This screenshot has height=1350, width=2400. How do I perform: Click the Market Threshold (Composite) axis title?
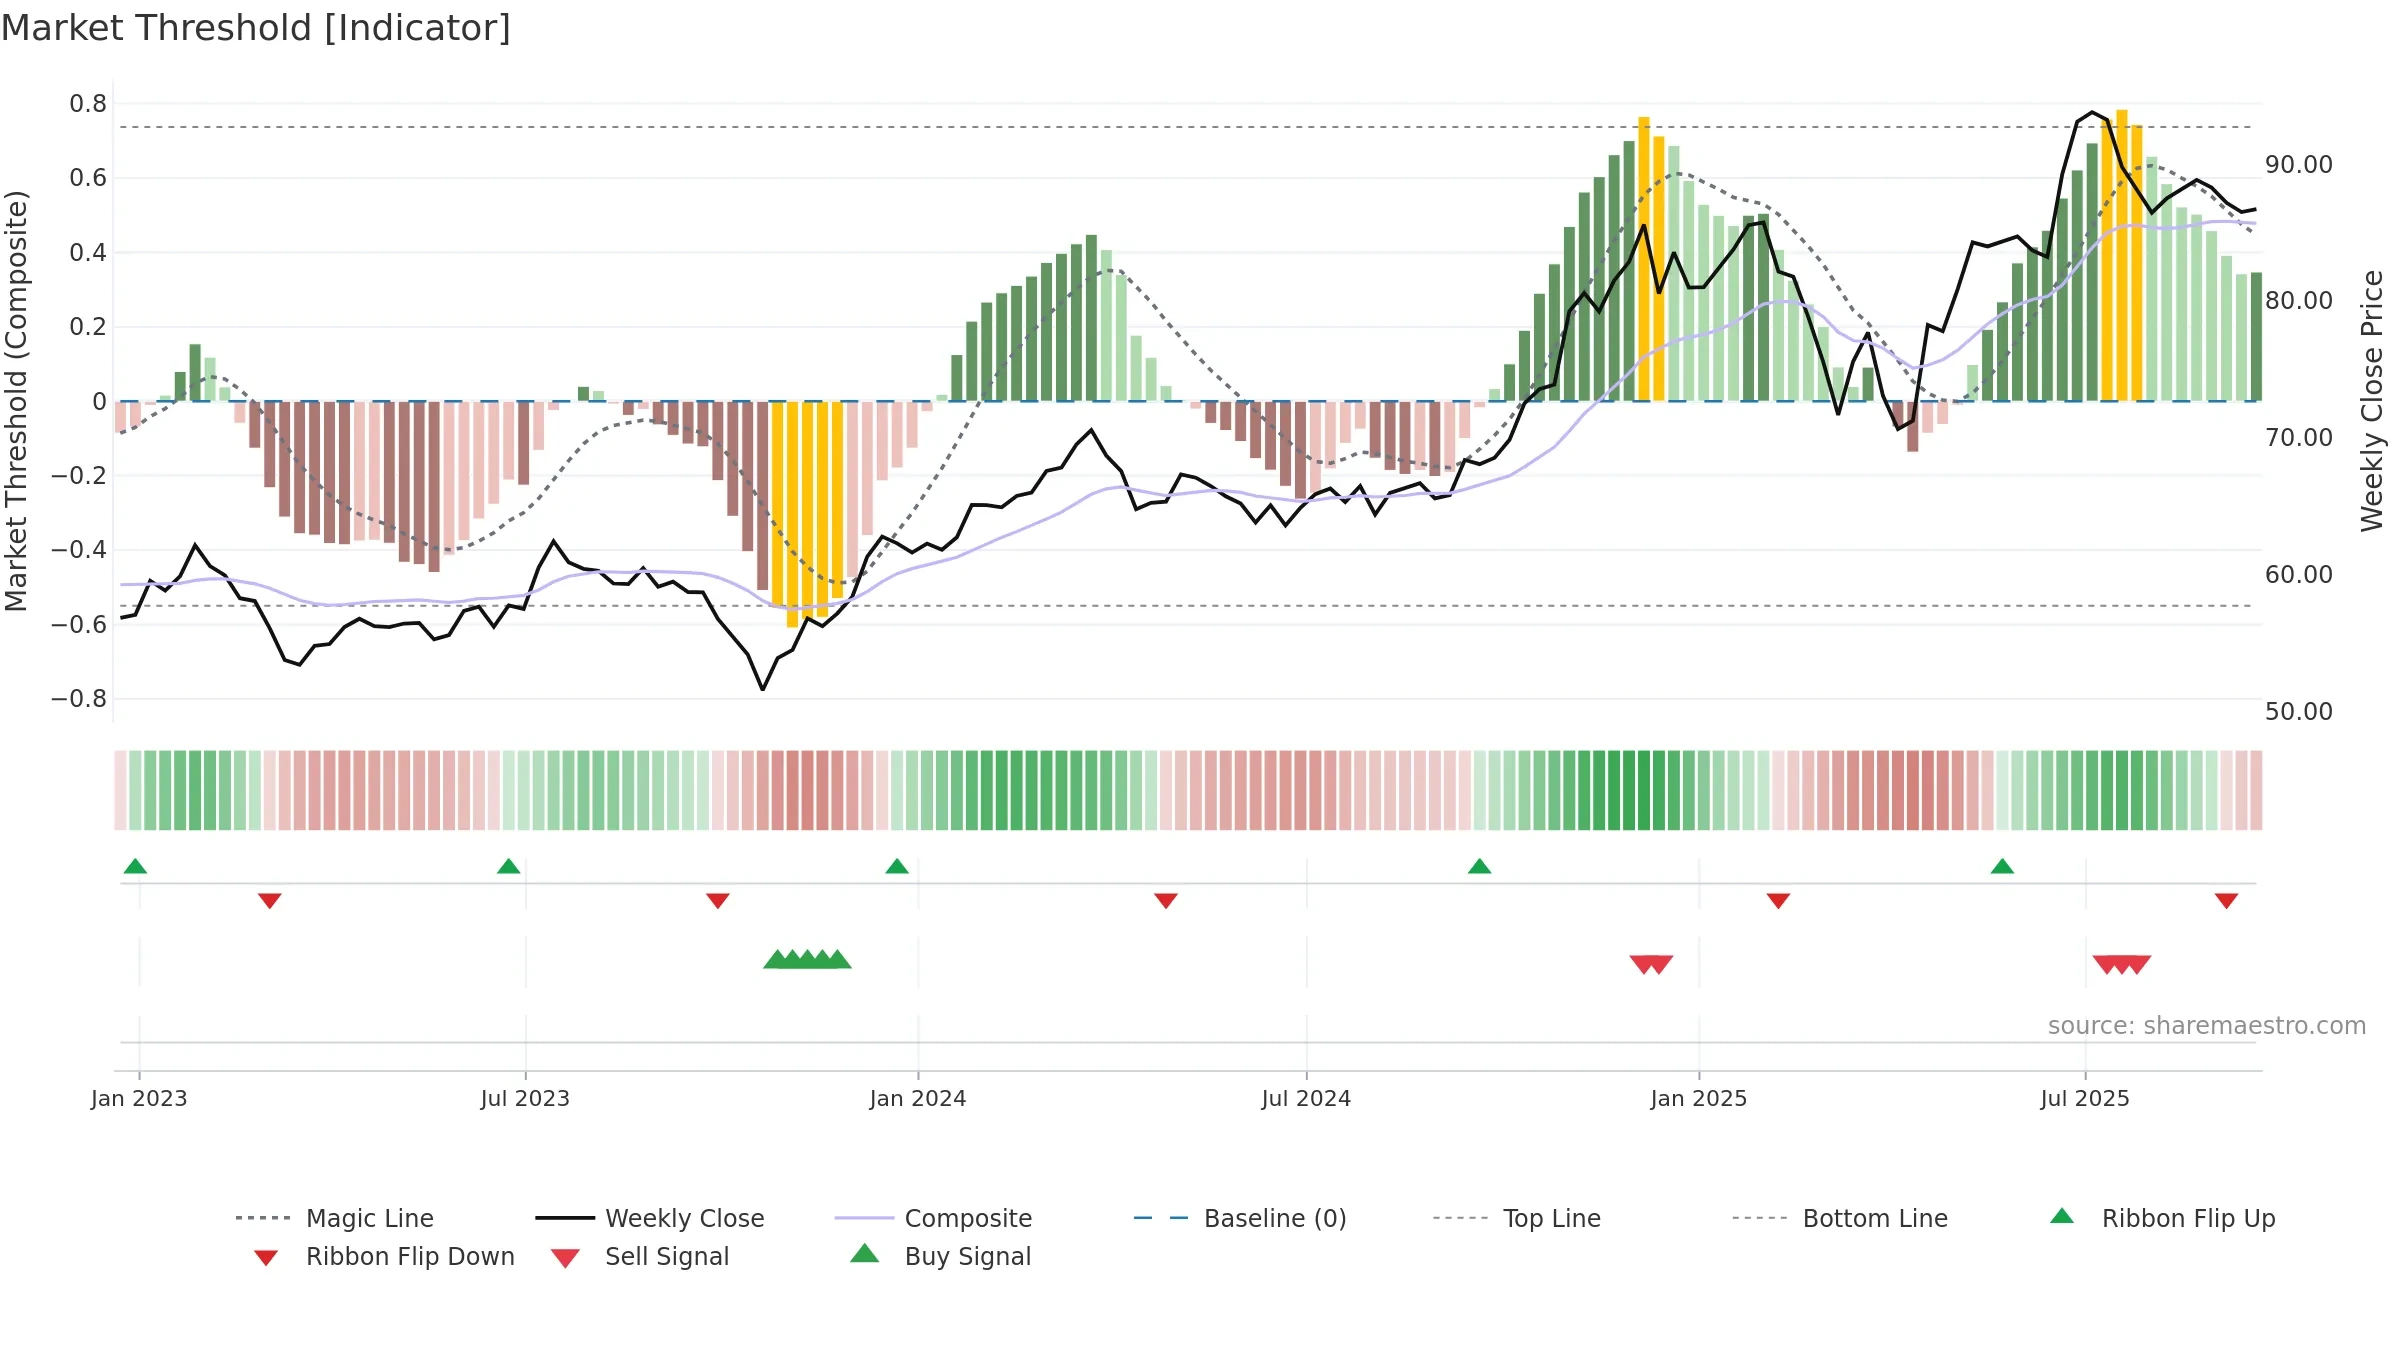coord(16,401)
